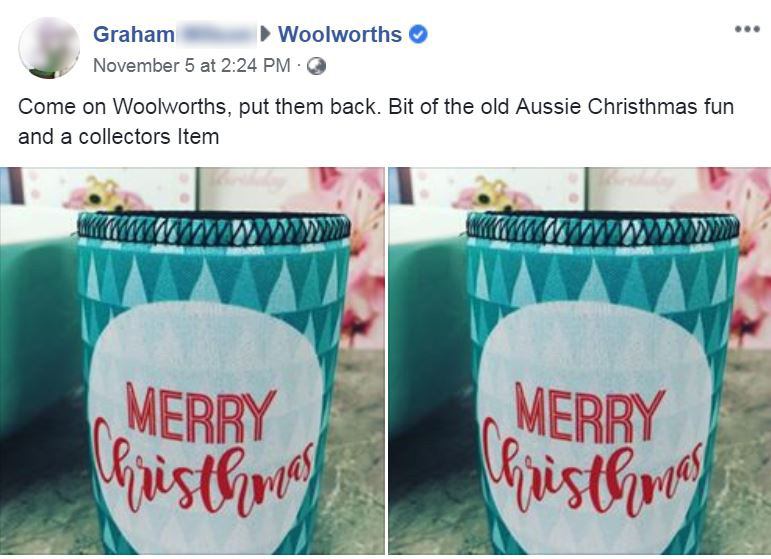Click the post text starting "Come on Woolworths"

(376, 121)
